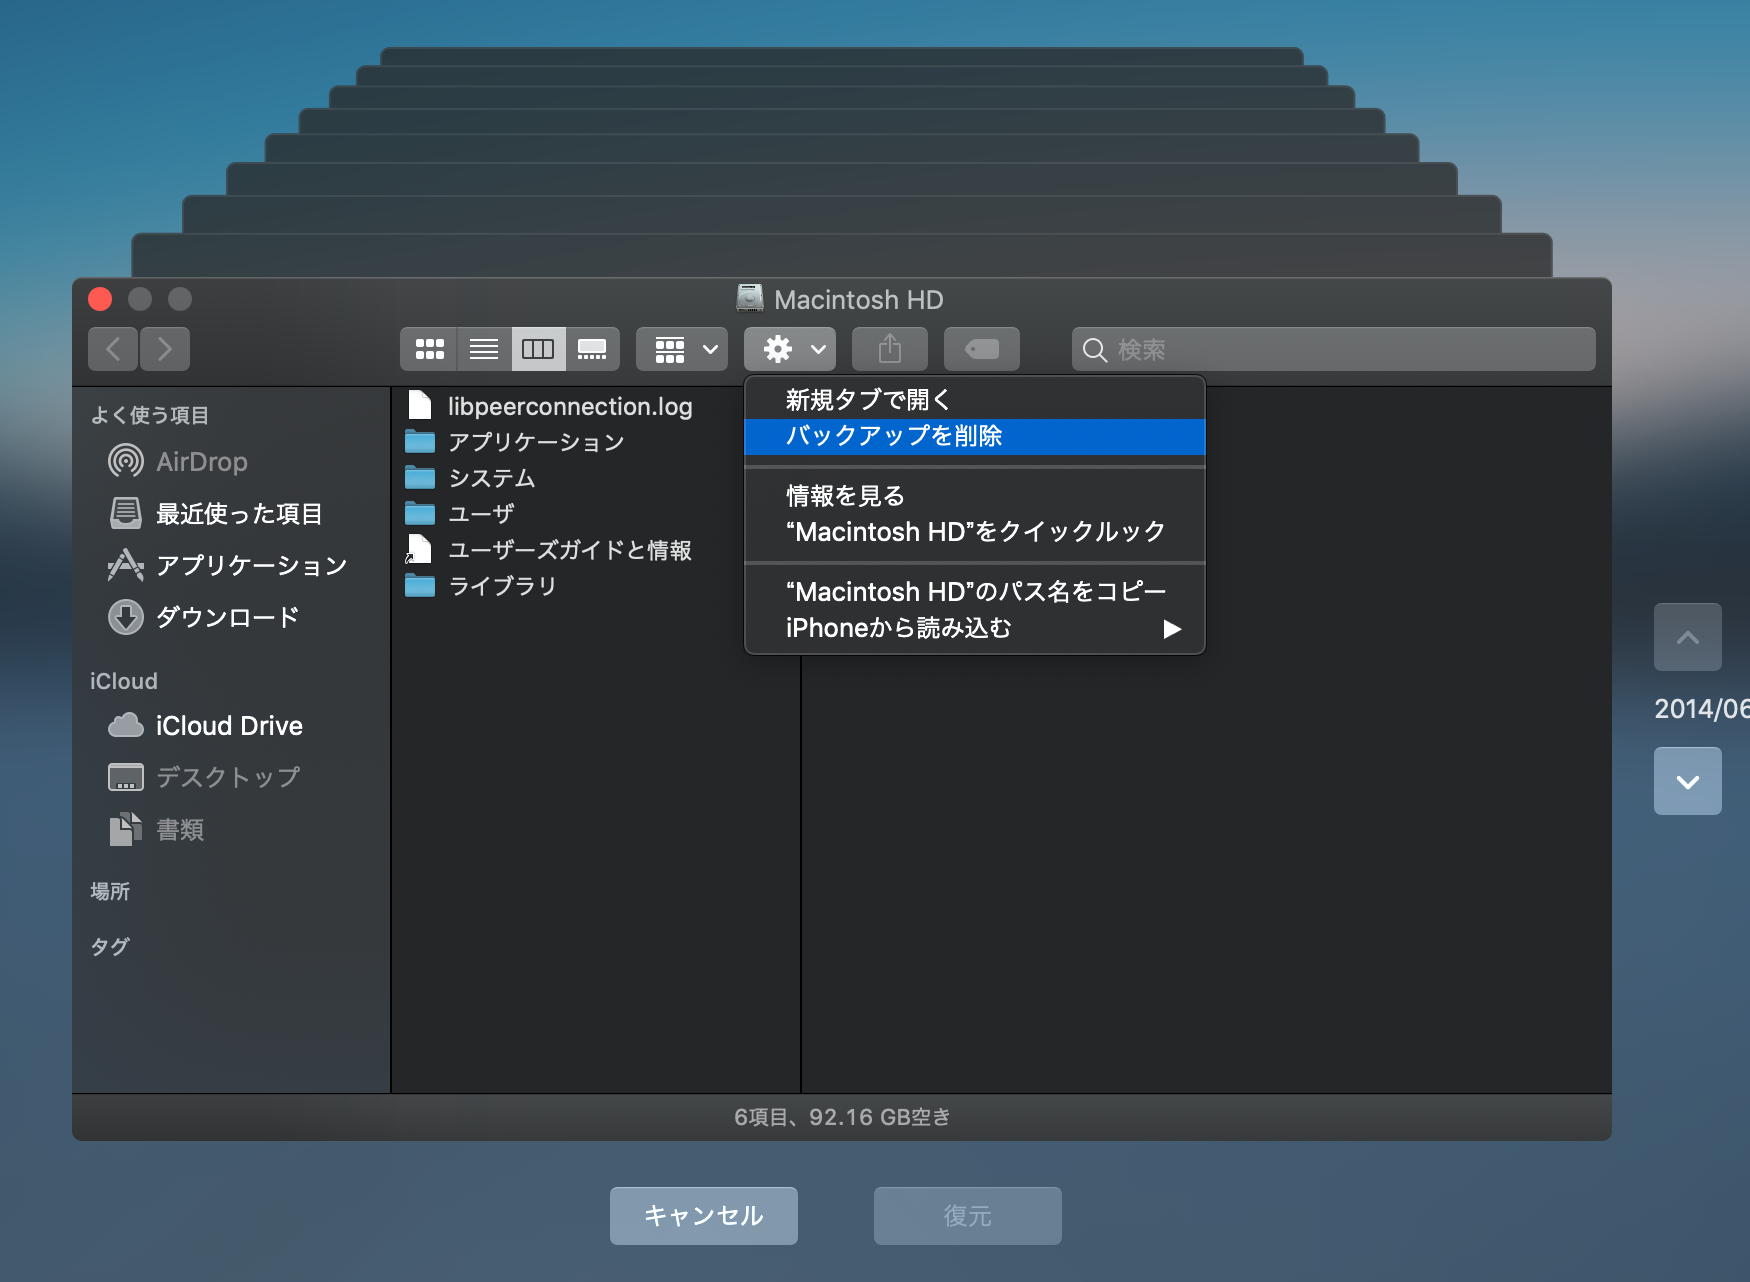Click the アプリケーション sidebar icon
Screen dimensions: 1750x1282
pyautogui.click(x=126, y=565)
